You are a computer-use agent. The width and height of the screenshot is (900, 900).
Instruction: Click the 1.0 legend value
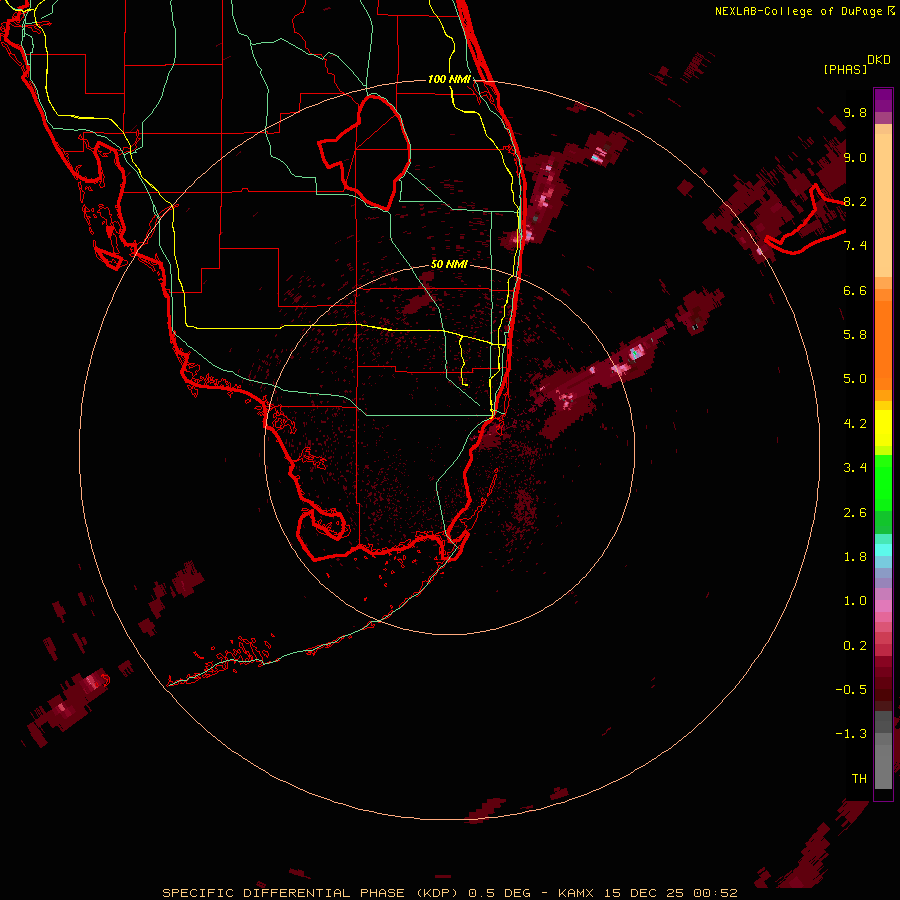tap(855, 601)
